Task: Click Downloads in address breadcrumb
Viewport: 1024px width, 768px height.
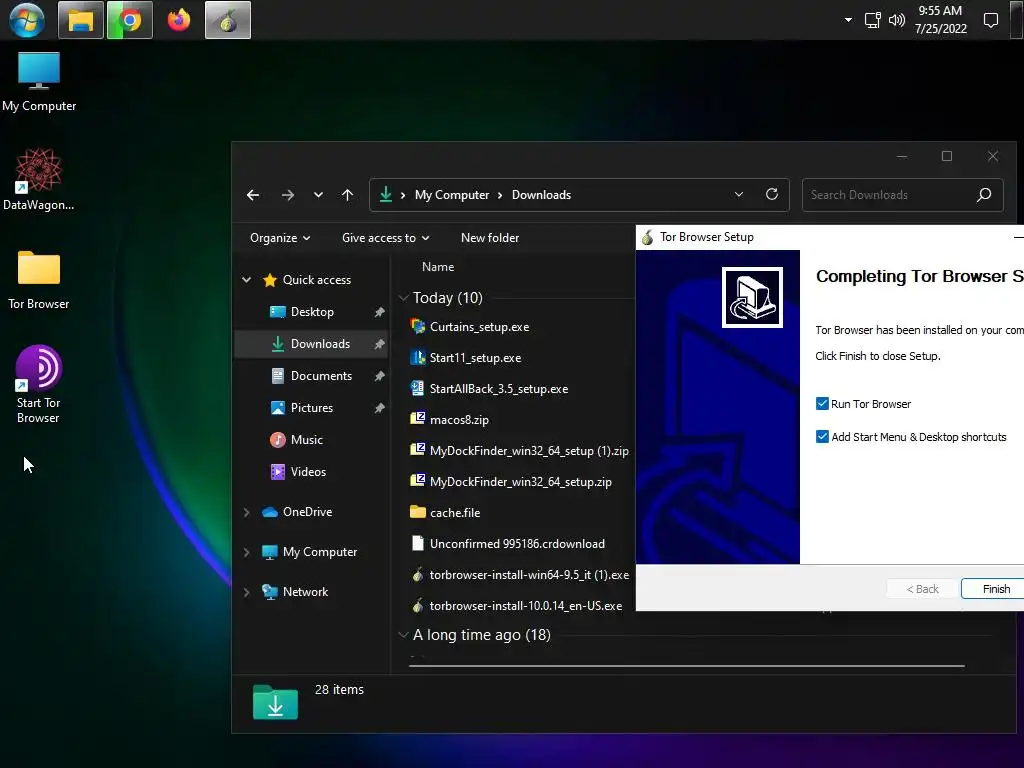Action: [541, 195]
